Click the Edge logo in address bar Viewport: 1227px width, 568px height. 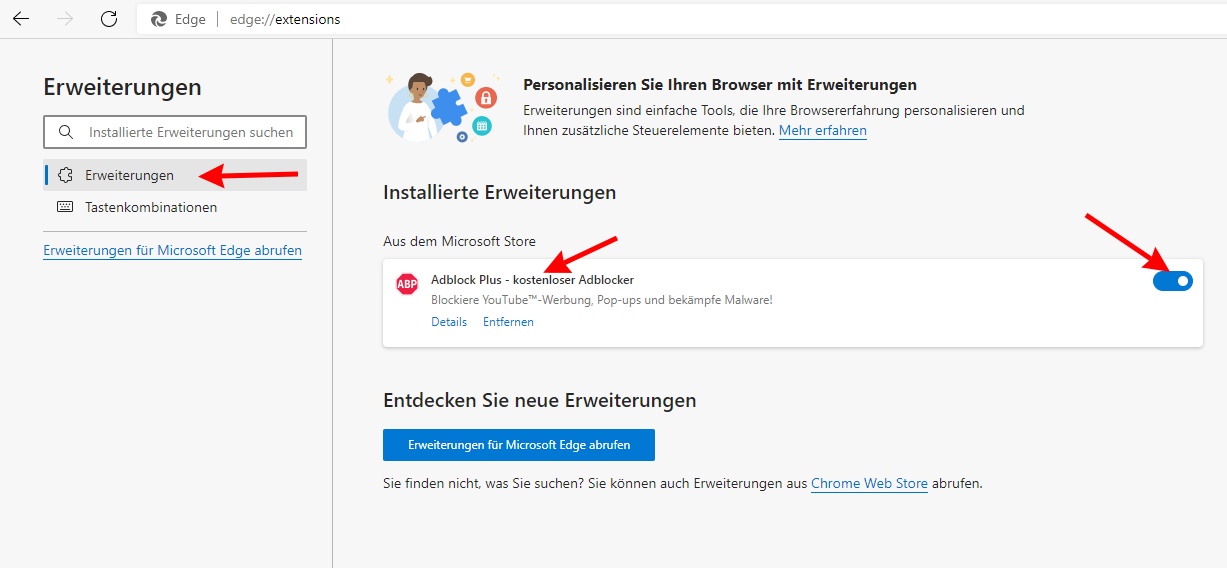pos(158,19)
